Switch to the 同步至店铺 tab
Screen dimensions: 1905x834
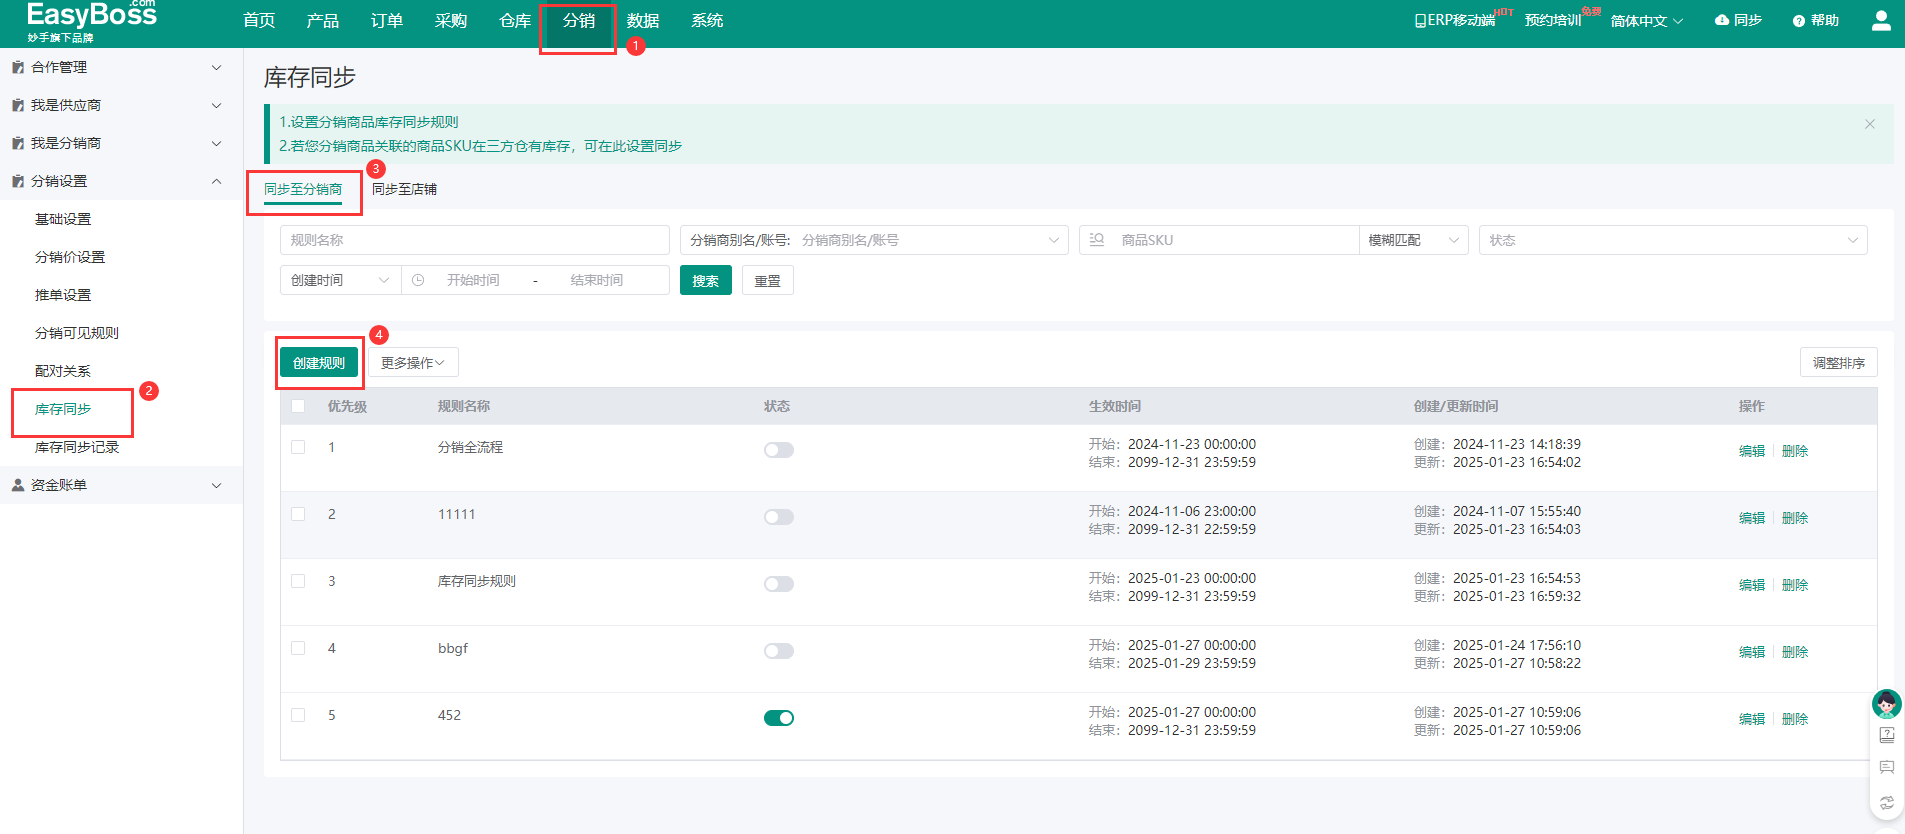coord(404,189)
